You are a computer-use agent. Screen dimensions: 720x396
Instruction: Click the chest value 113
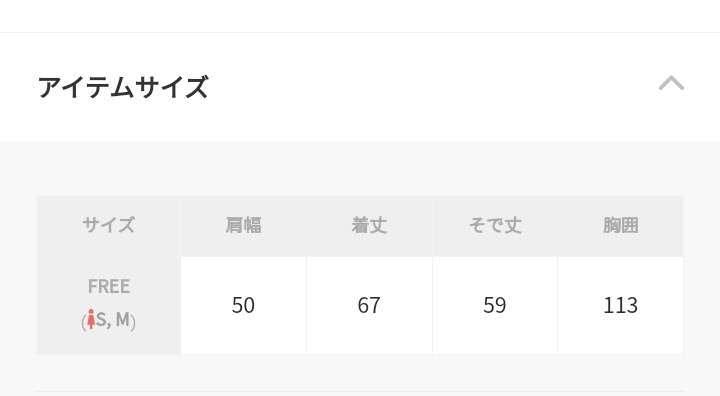pyautogui.click(x=620, y=305)
